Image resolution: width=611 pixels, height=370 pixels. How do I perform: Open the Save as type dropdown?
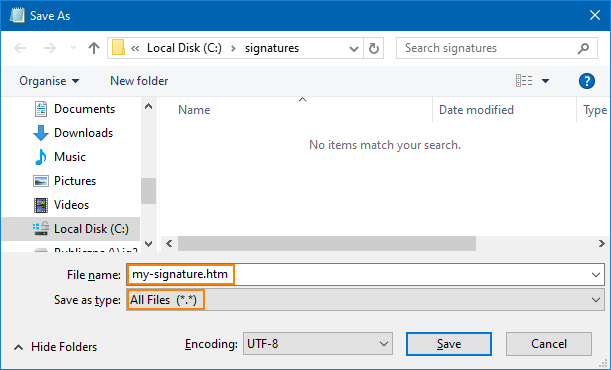pos(365,300)
